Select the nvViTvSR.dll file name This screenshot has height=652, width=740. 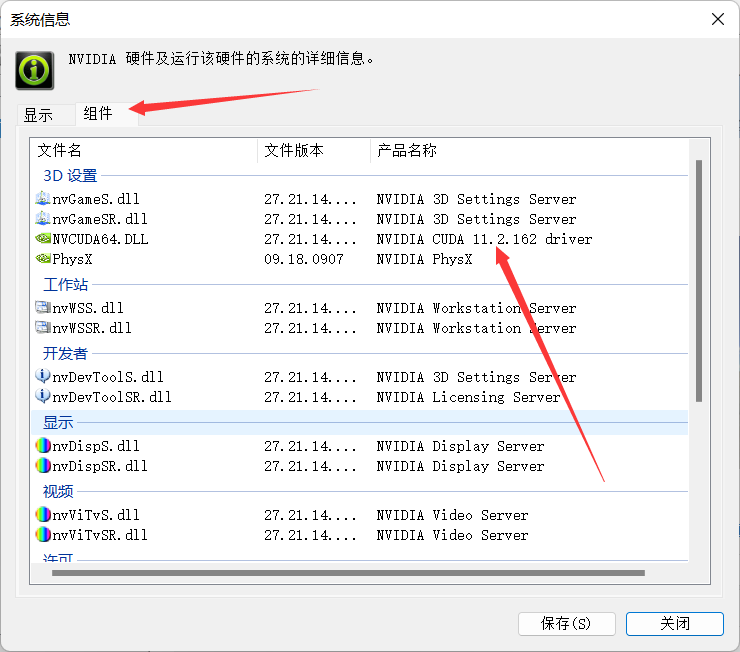100,535
